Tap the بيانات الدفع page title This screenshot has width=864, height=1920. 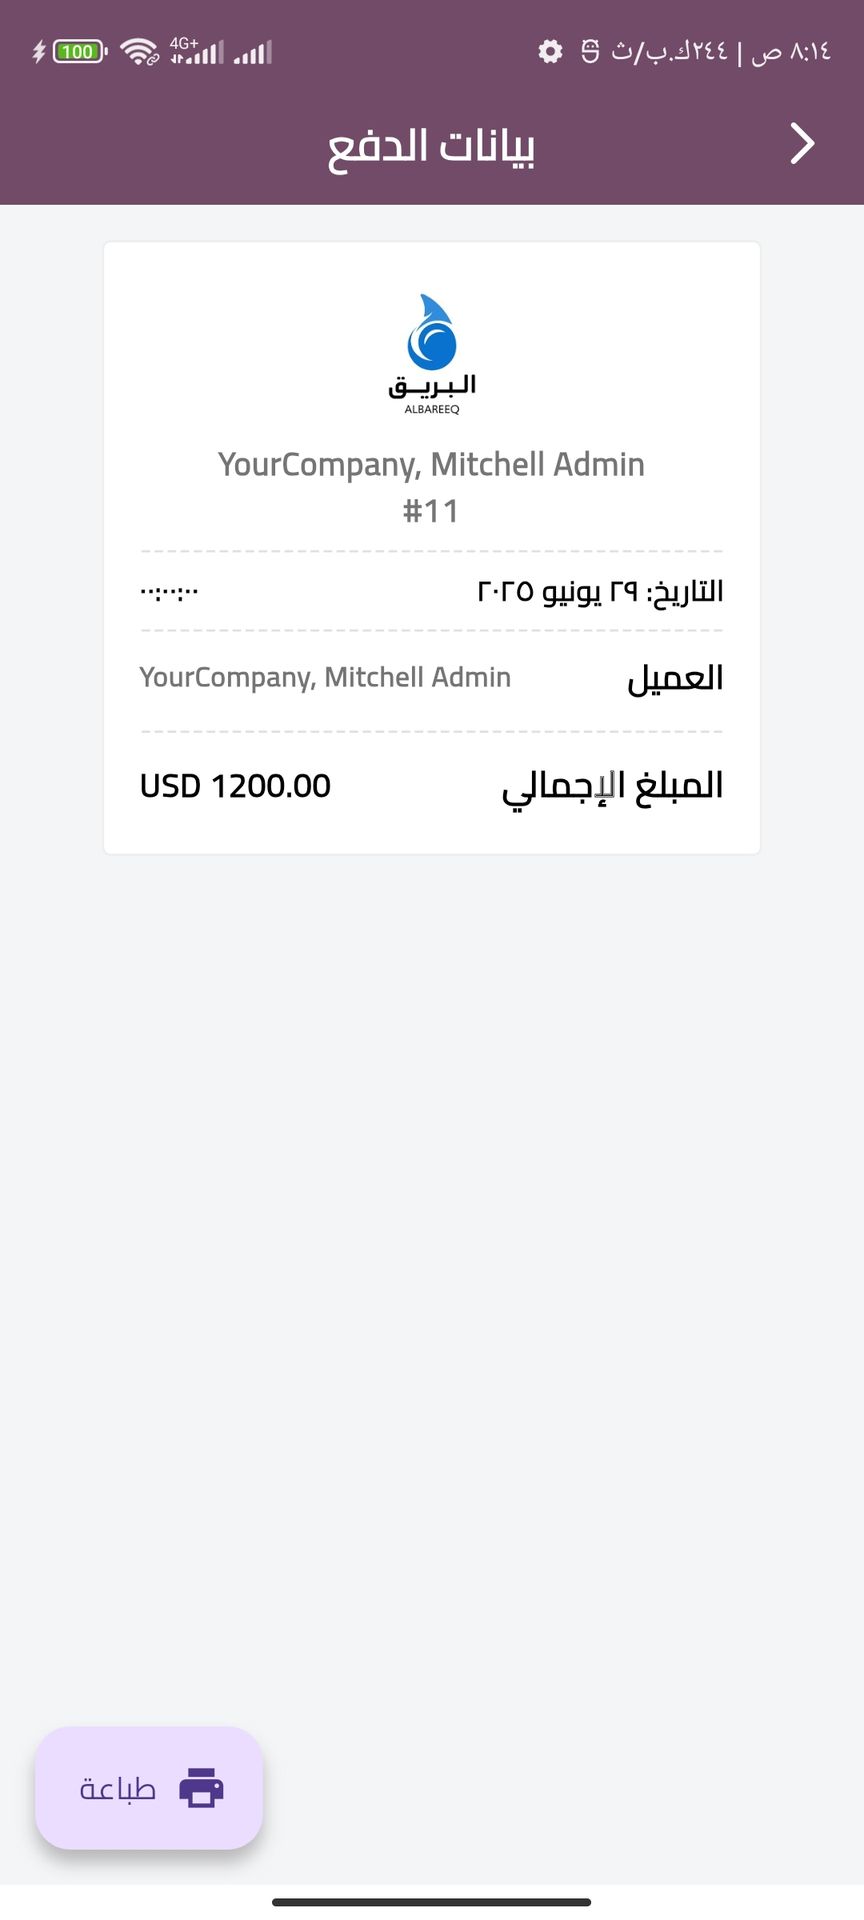point(431,146)
